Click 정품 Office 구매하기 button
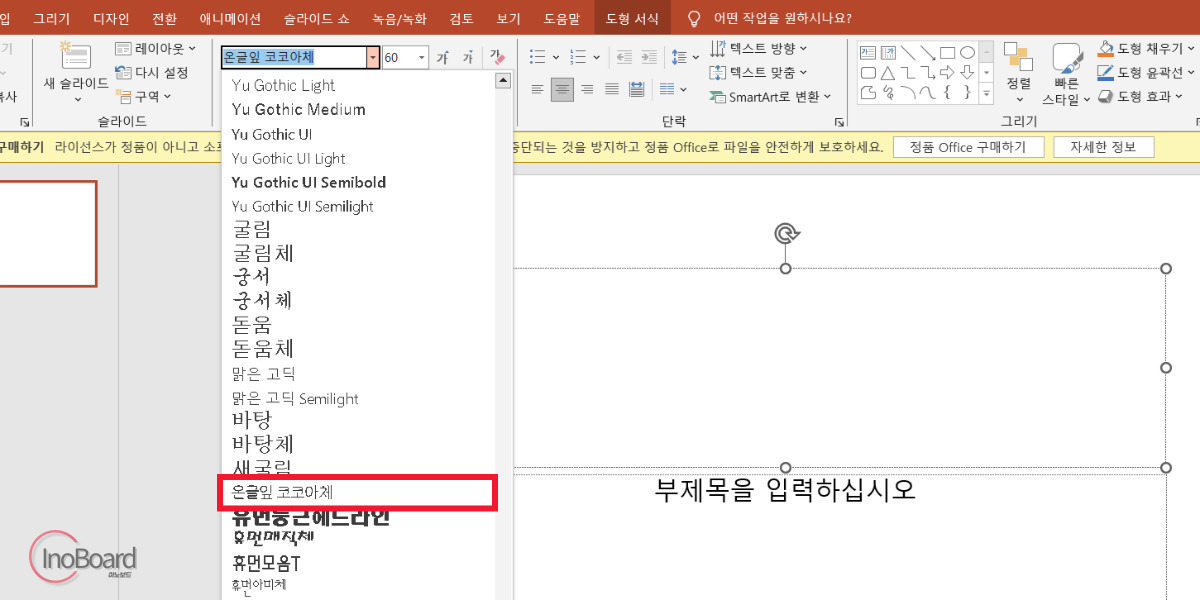The image size is (1200, 600). click(968, 147)
